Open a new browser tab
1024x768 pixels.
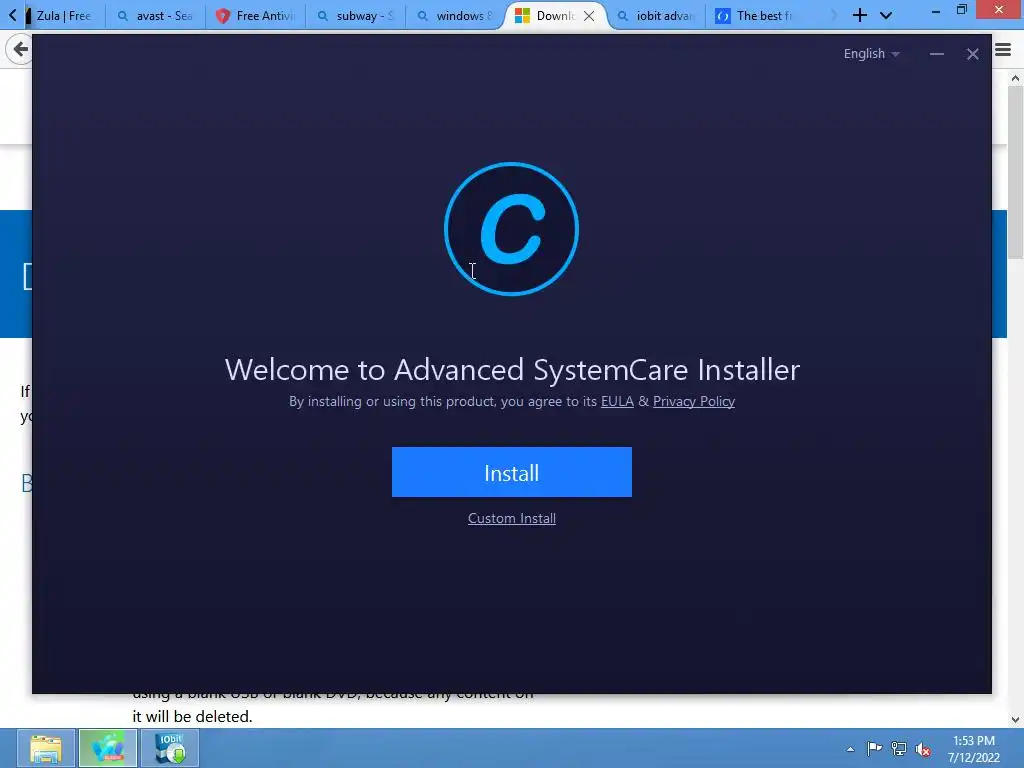pos(859,15)
